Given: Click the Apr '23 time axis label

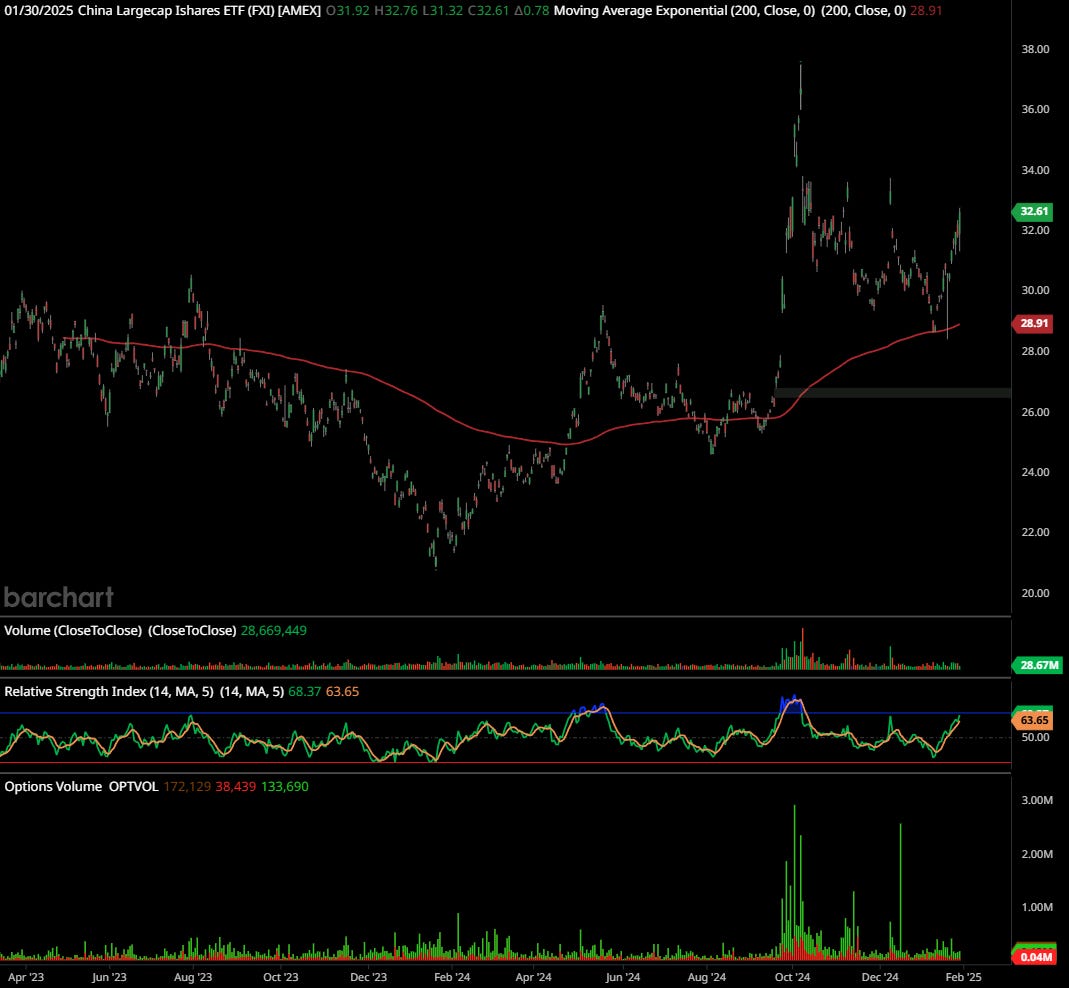Looking at the screenshot, I should [26, 977].
